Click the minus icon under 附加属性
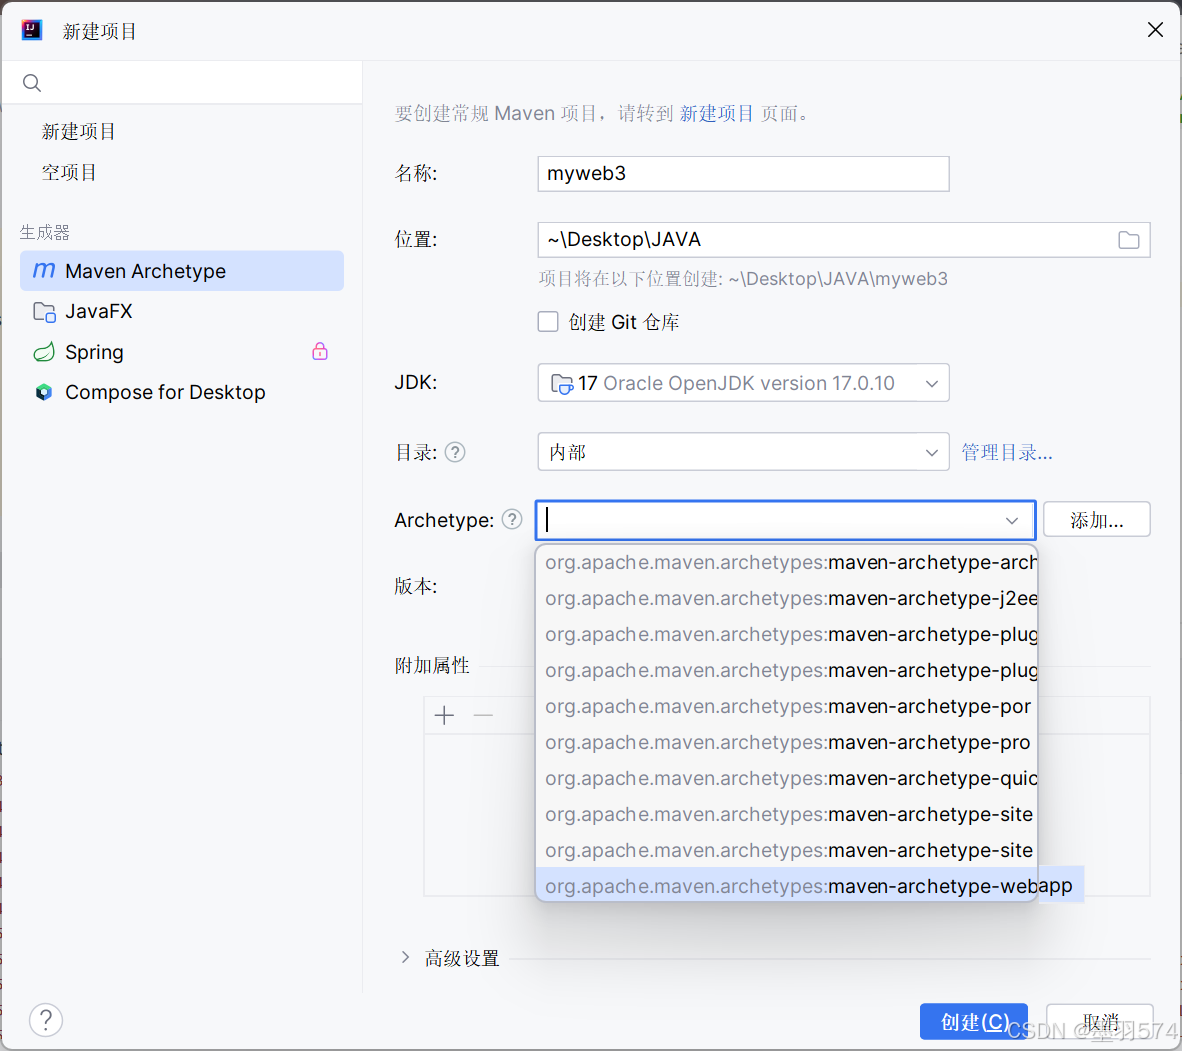The image size is (1182, 1051). (483, 715)
